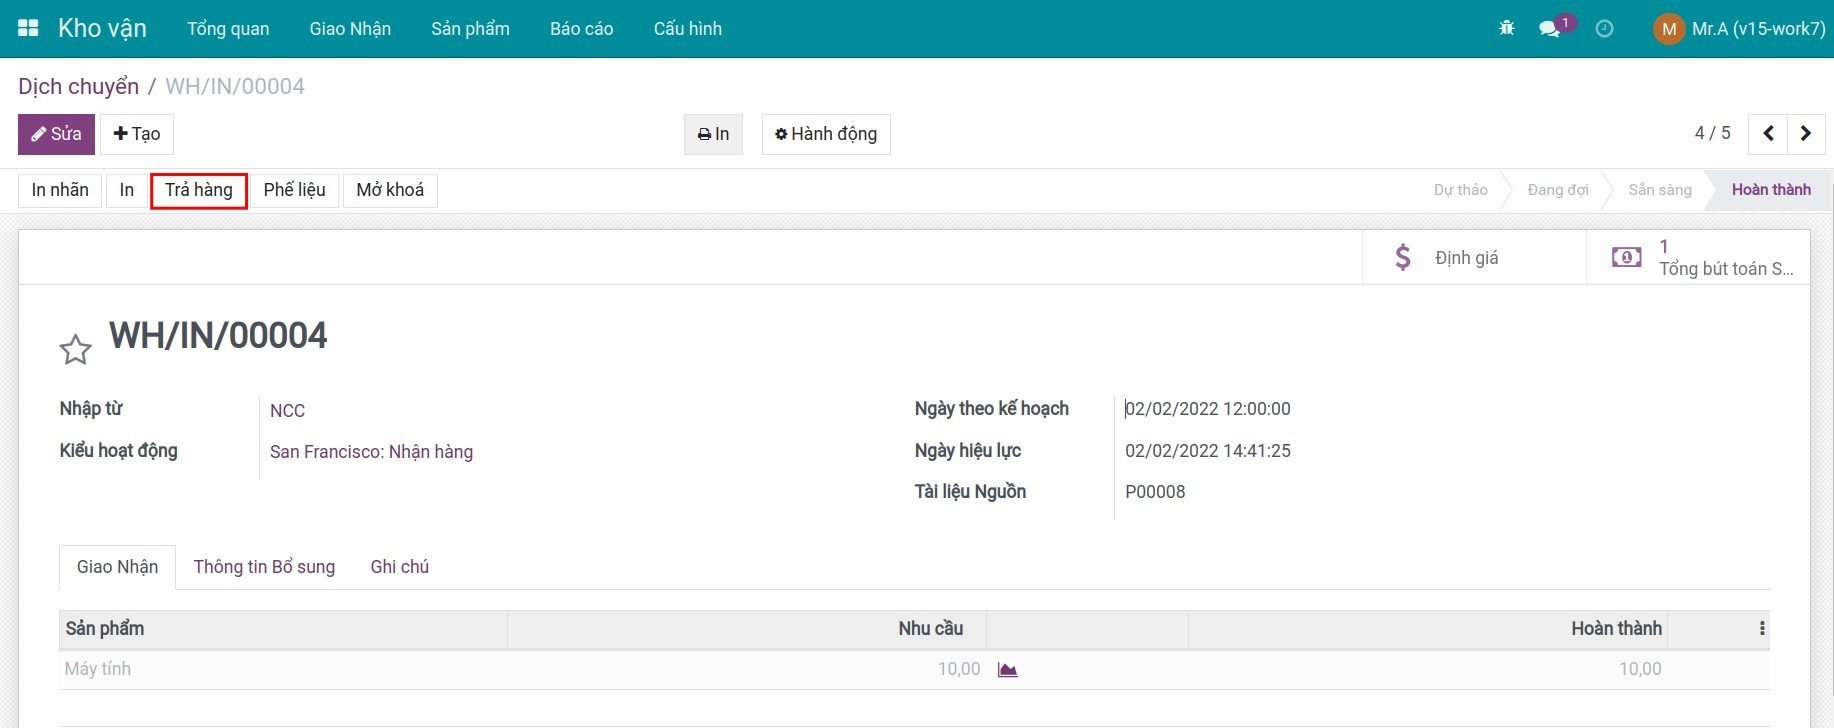Screen dimensions: 1834x728
Task: Select the Hoàn thành status stage
Action: (x=1771, y=190)
